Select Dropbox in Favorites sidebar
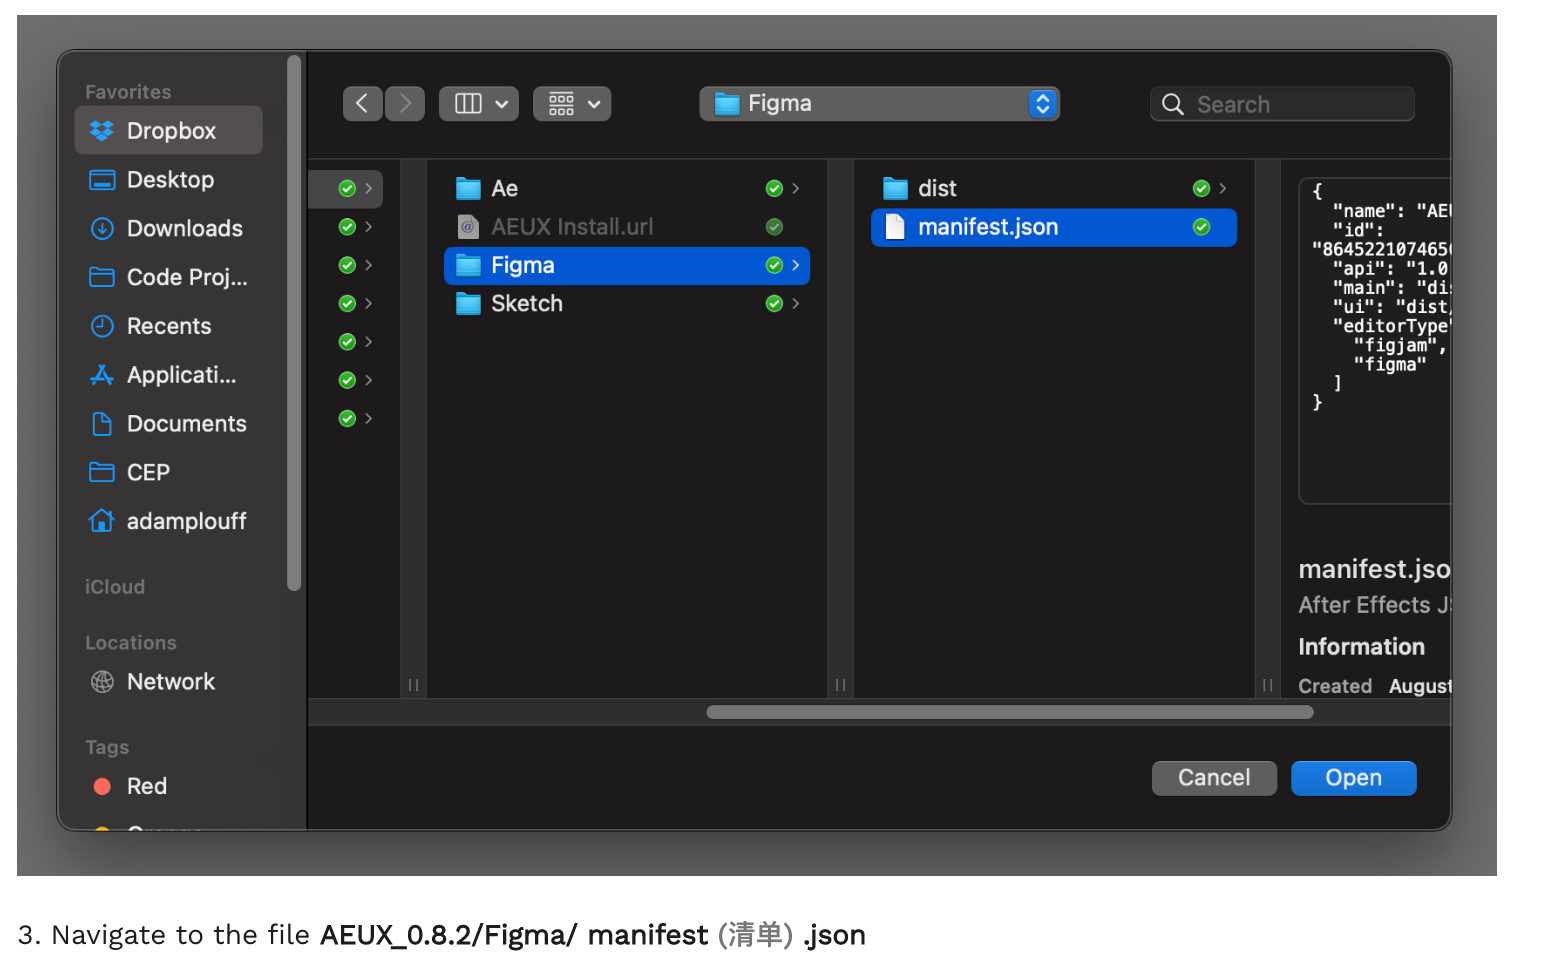1548x964 pixels. (169, 131)
